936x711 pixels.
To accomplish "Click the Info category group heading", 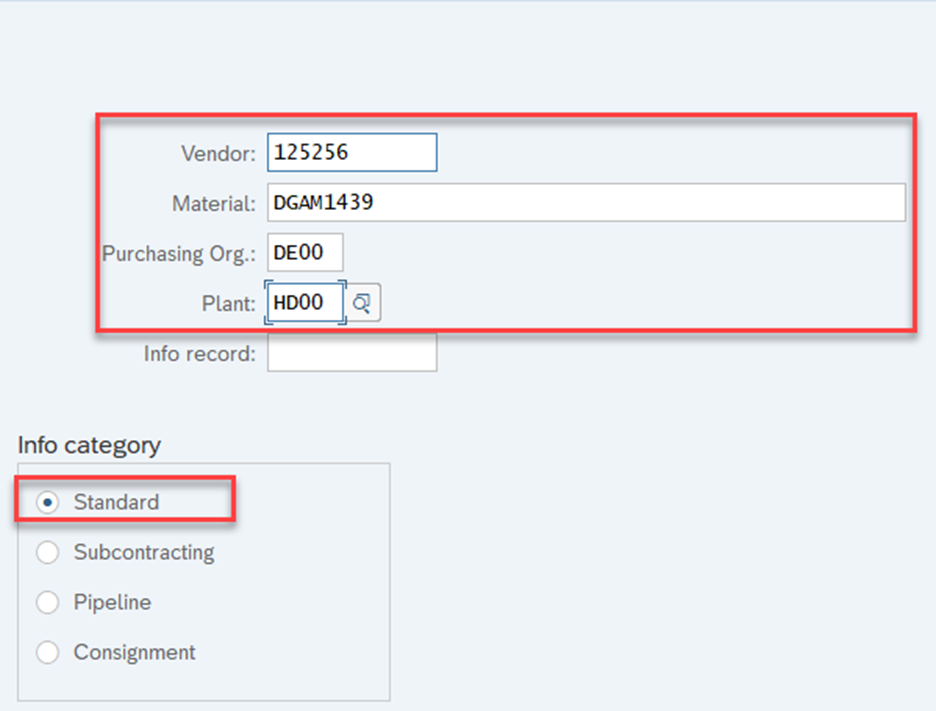I will click(x=89, y=445).
